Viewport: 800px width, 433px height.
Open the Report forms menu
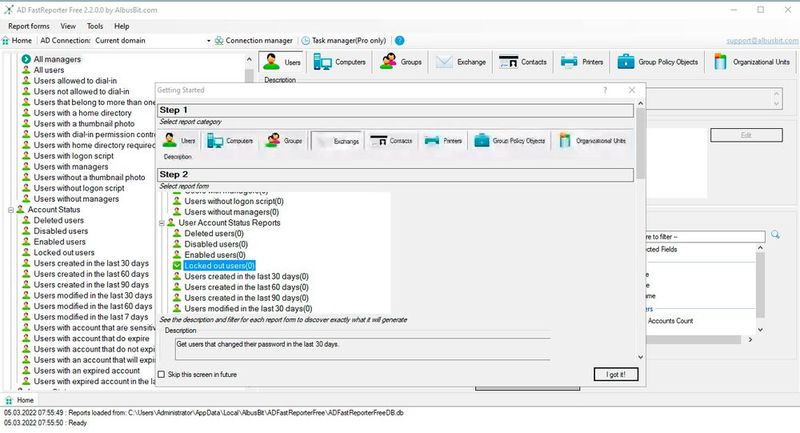point(29,26)
